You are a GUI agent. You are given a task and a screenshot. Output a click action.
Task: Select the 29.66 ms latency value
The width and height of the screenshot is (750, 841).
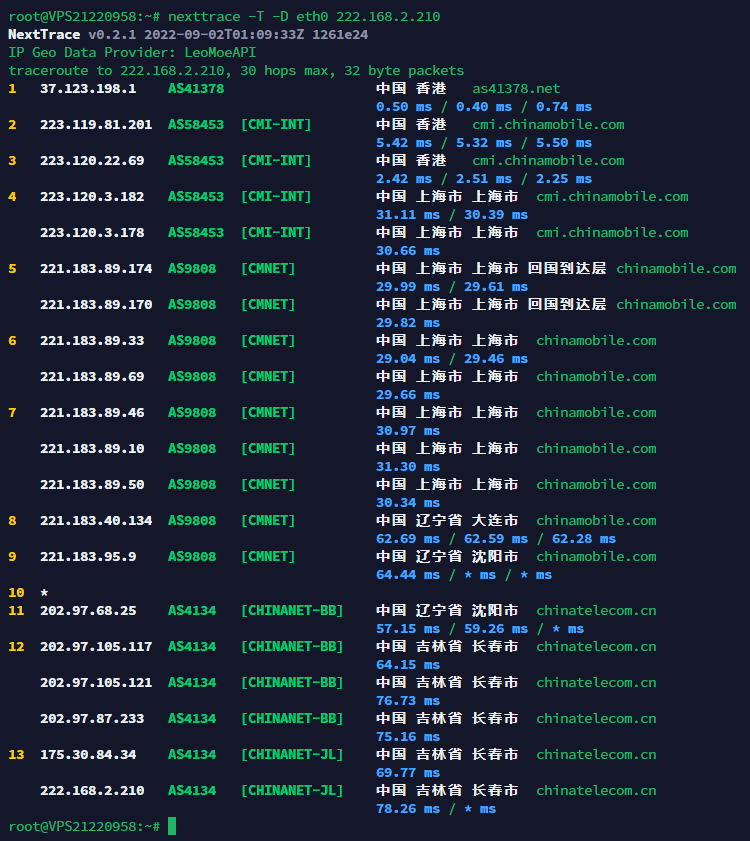(408, 395)
